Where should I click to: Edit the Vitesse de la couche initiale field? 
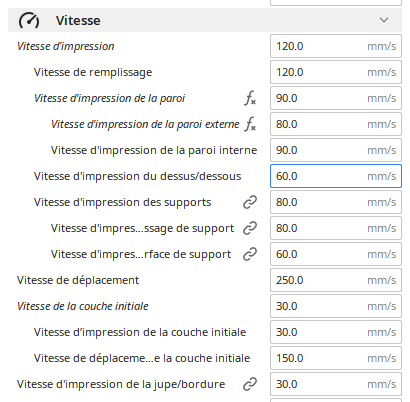point(336,306)
